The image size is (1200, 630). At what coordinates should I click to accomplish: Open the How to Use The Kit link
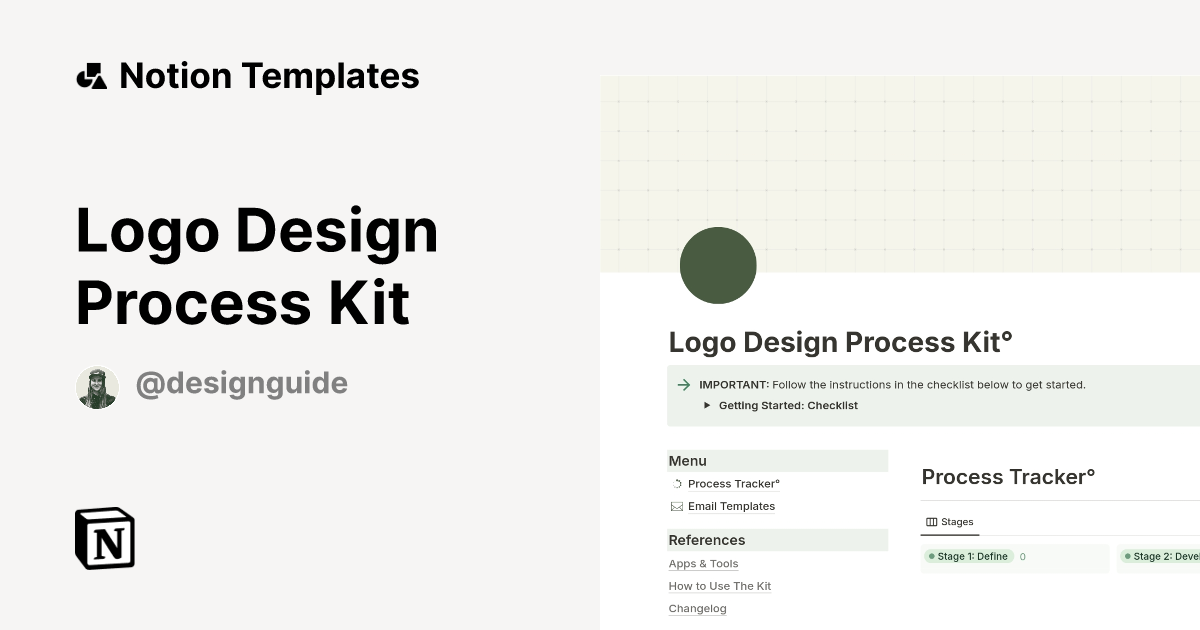click(719, 586)
